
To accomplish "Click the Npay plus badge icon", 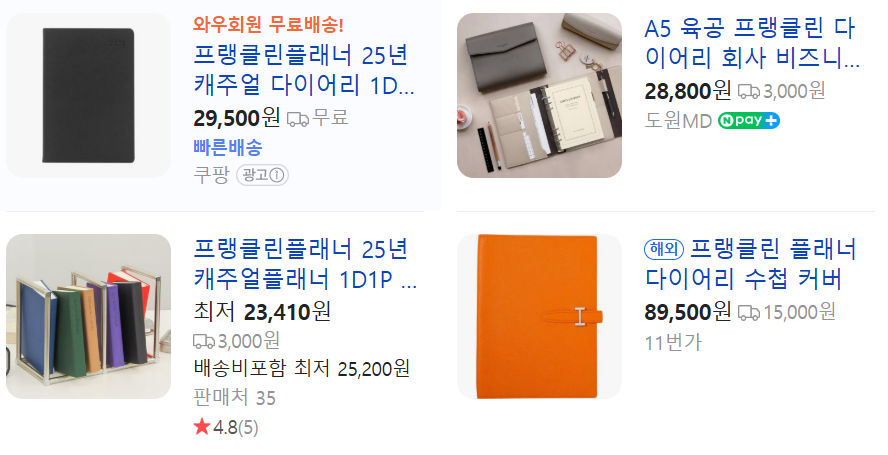I will (749, 121).
